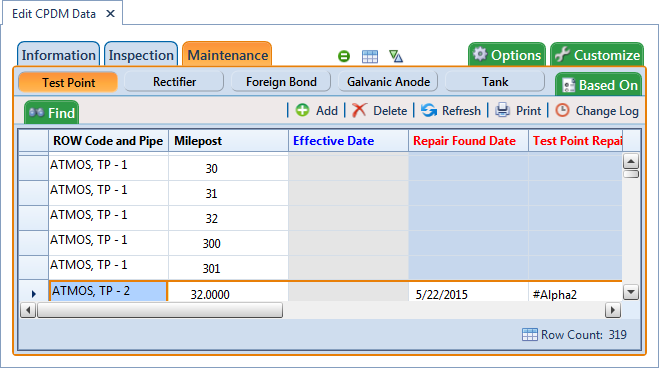Click the Effective Date cell in milepost 30 row
Viewport: 659px width, 368px height.
[x=348, y=167]
